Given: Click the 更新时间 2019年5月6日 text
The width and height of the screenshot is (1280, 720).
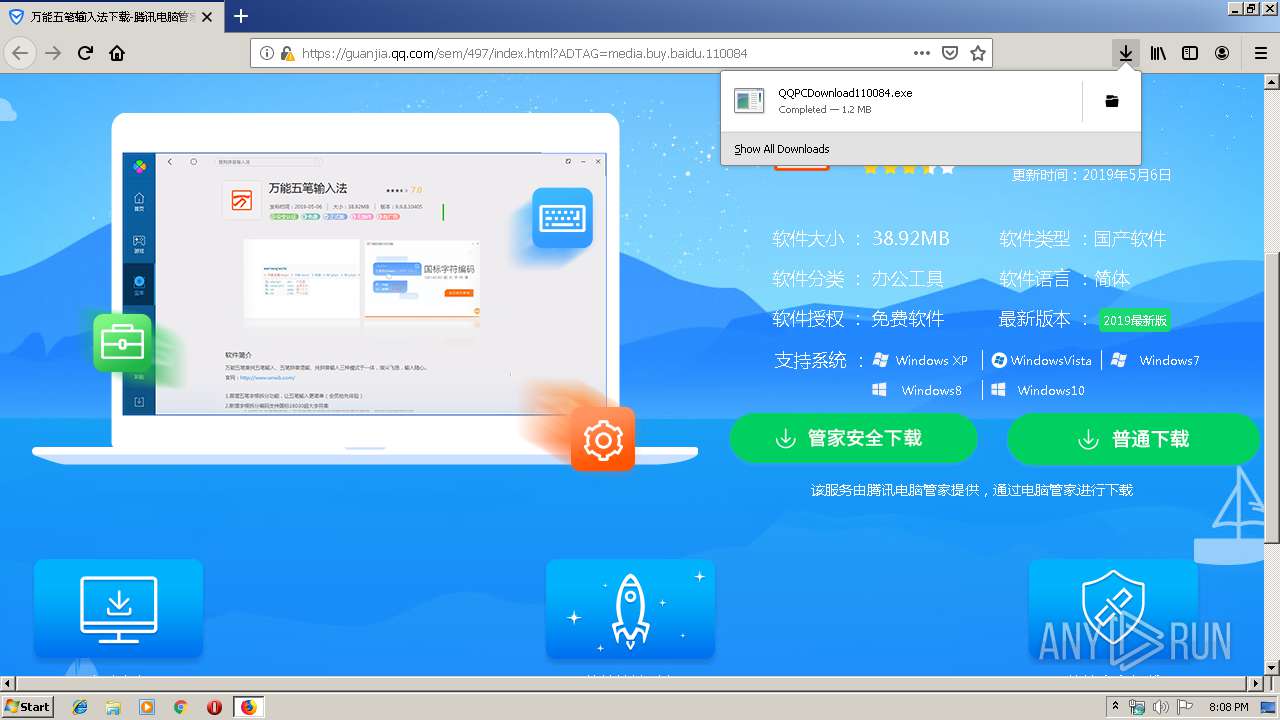Looking at the screenshot, I should tap(1092, 175).
